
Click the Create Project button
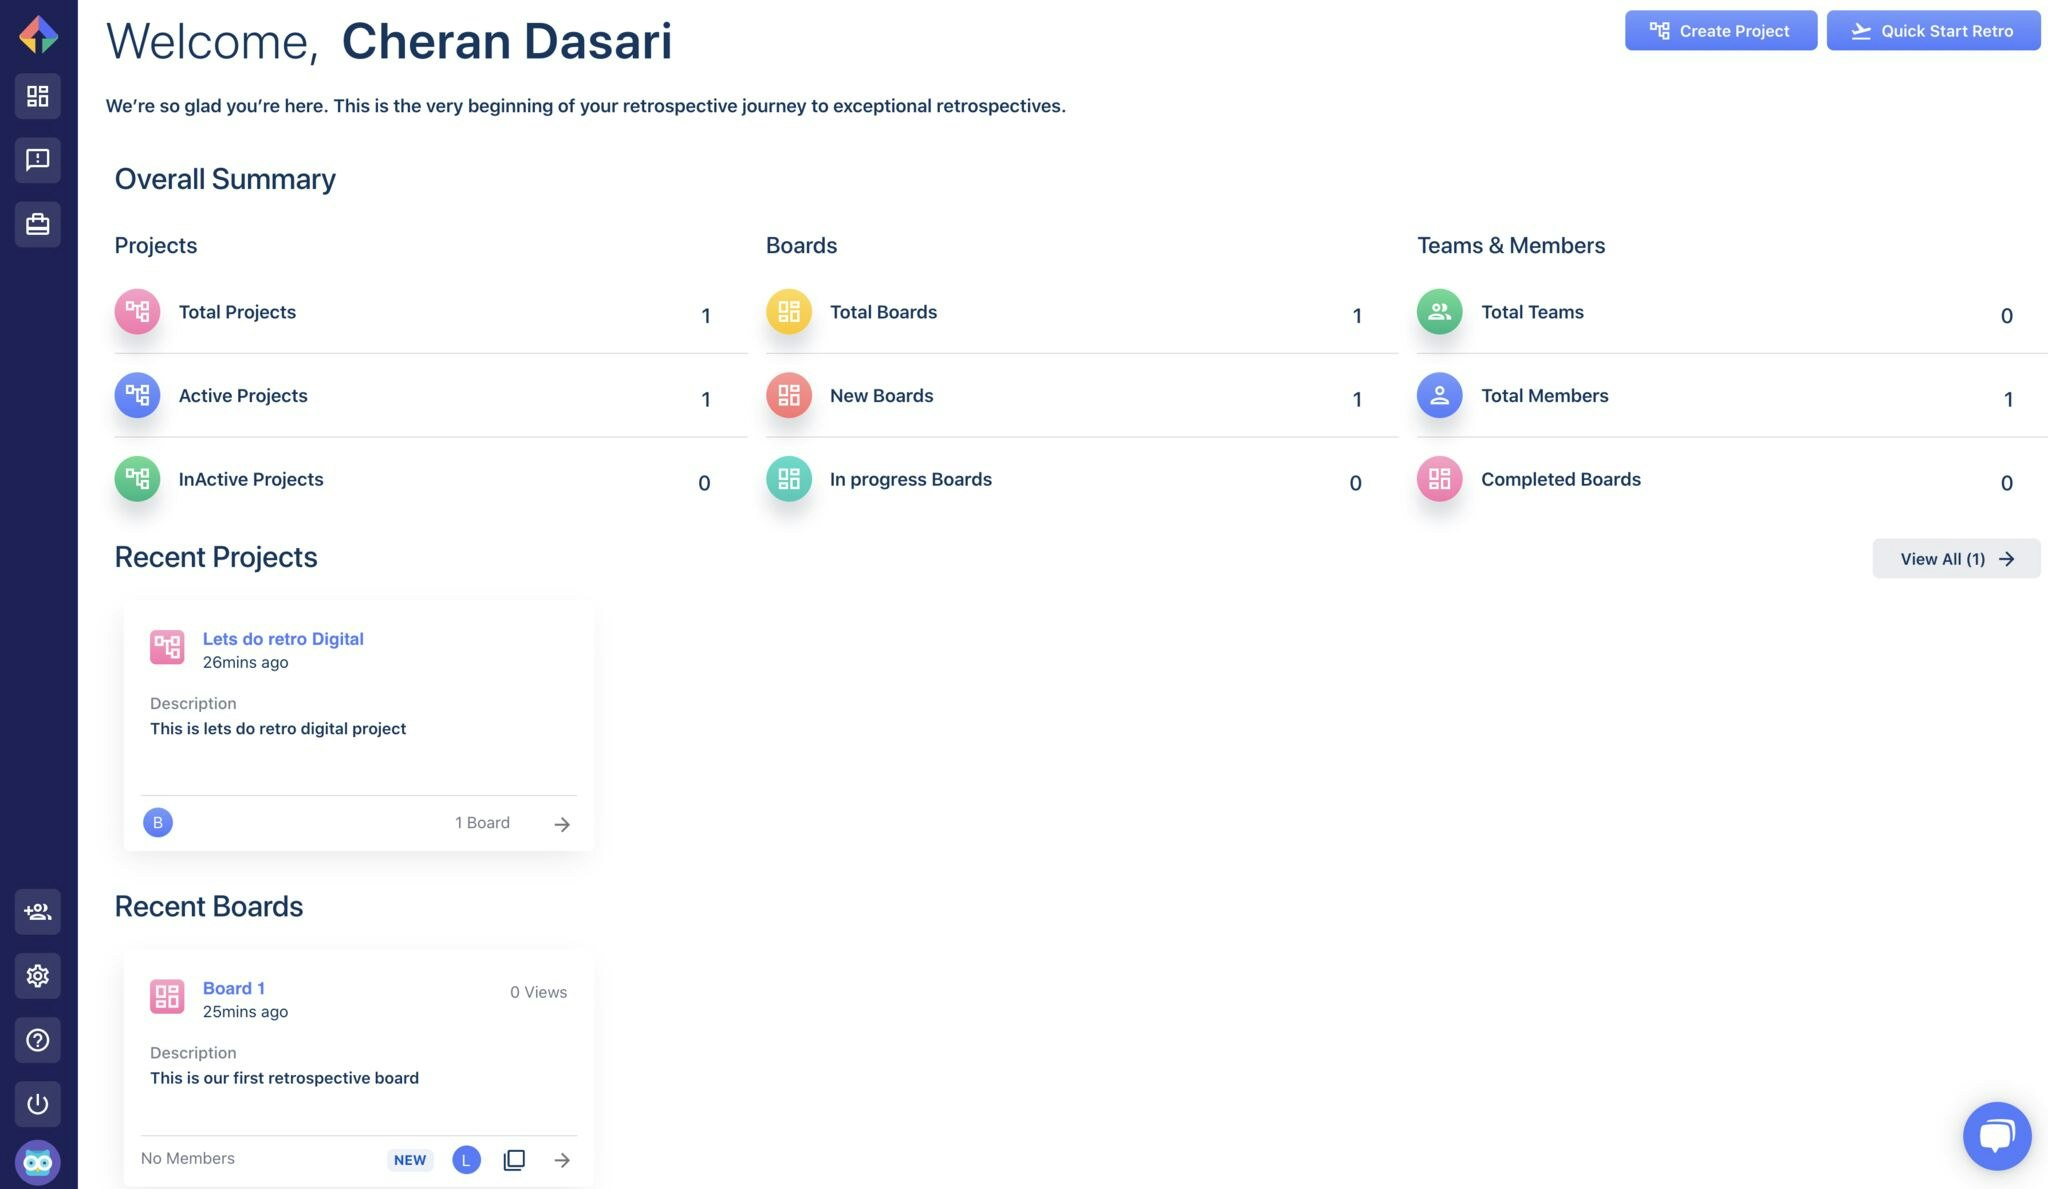click(x=1720, y=31)
